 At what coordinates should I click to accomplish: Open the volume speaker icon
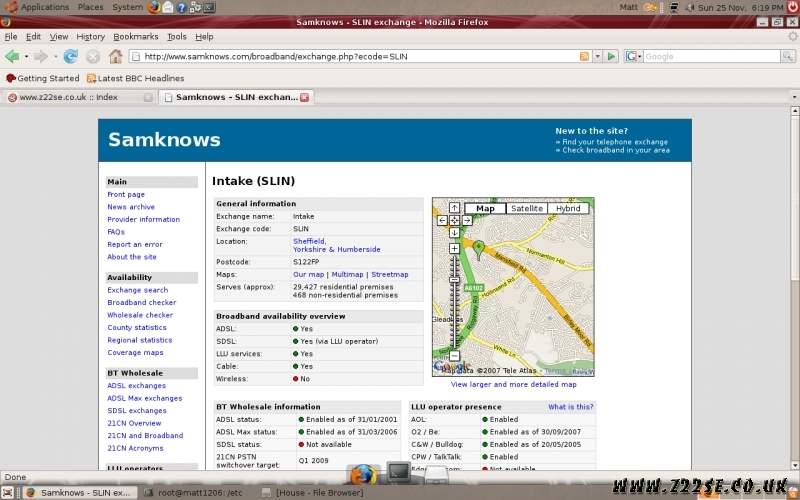point(690,7)
